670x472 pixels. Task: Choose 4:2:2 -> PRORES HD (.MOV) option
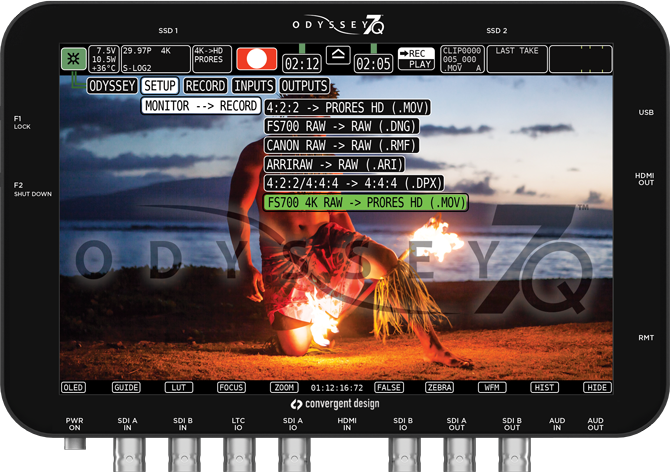(347, 108)
